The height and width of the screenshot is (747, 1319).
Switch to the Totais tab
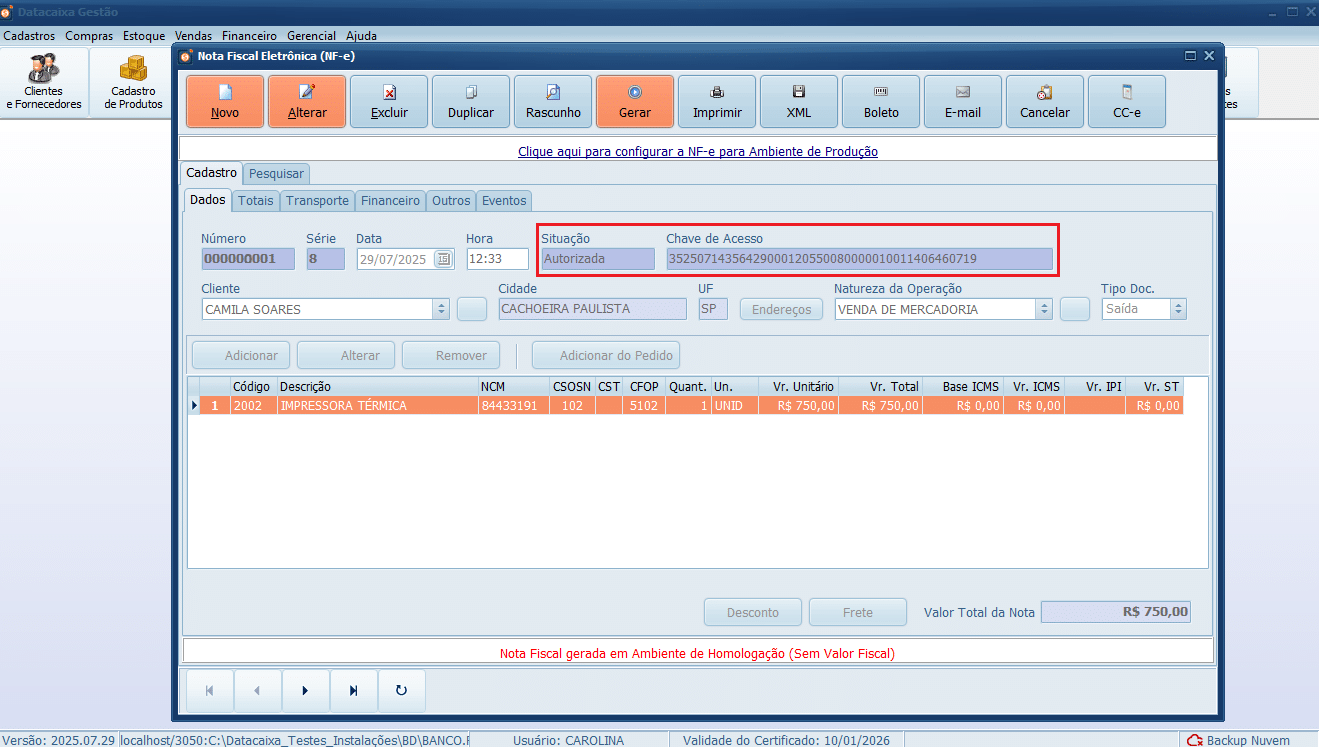click(256, 201)
